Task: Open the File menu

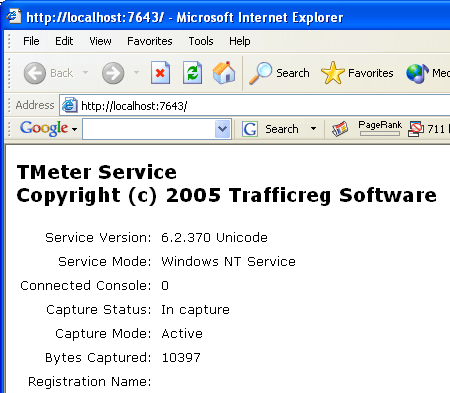Action: [31, 41]
